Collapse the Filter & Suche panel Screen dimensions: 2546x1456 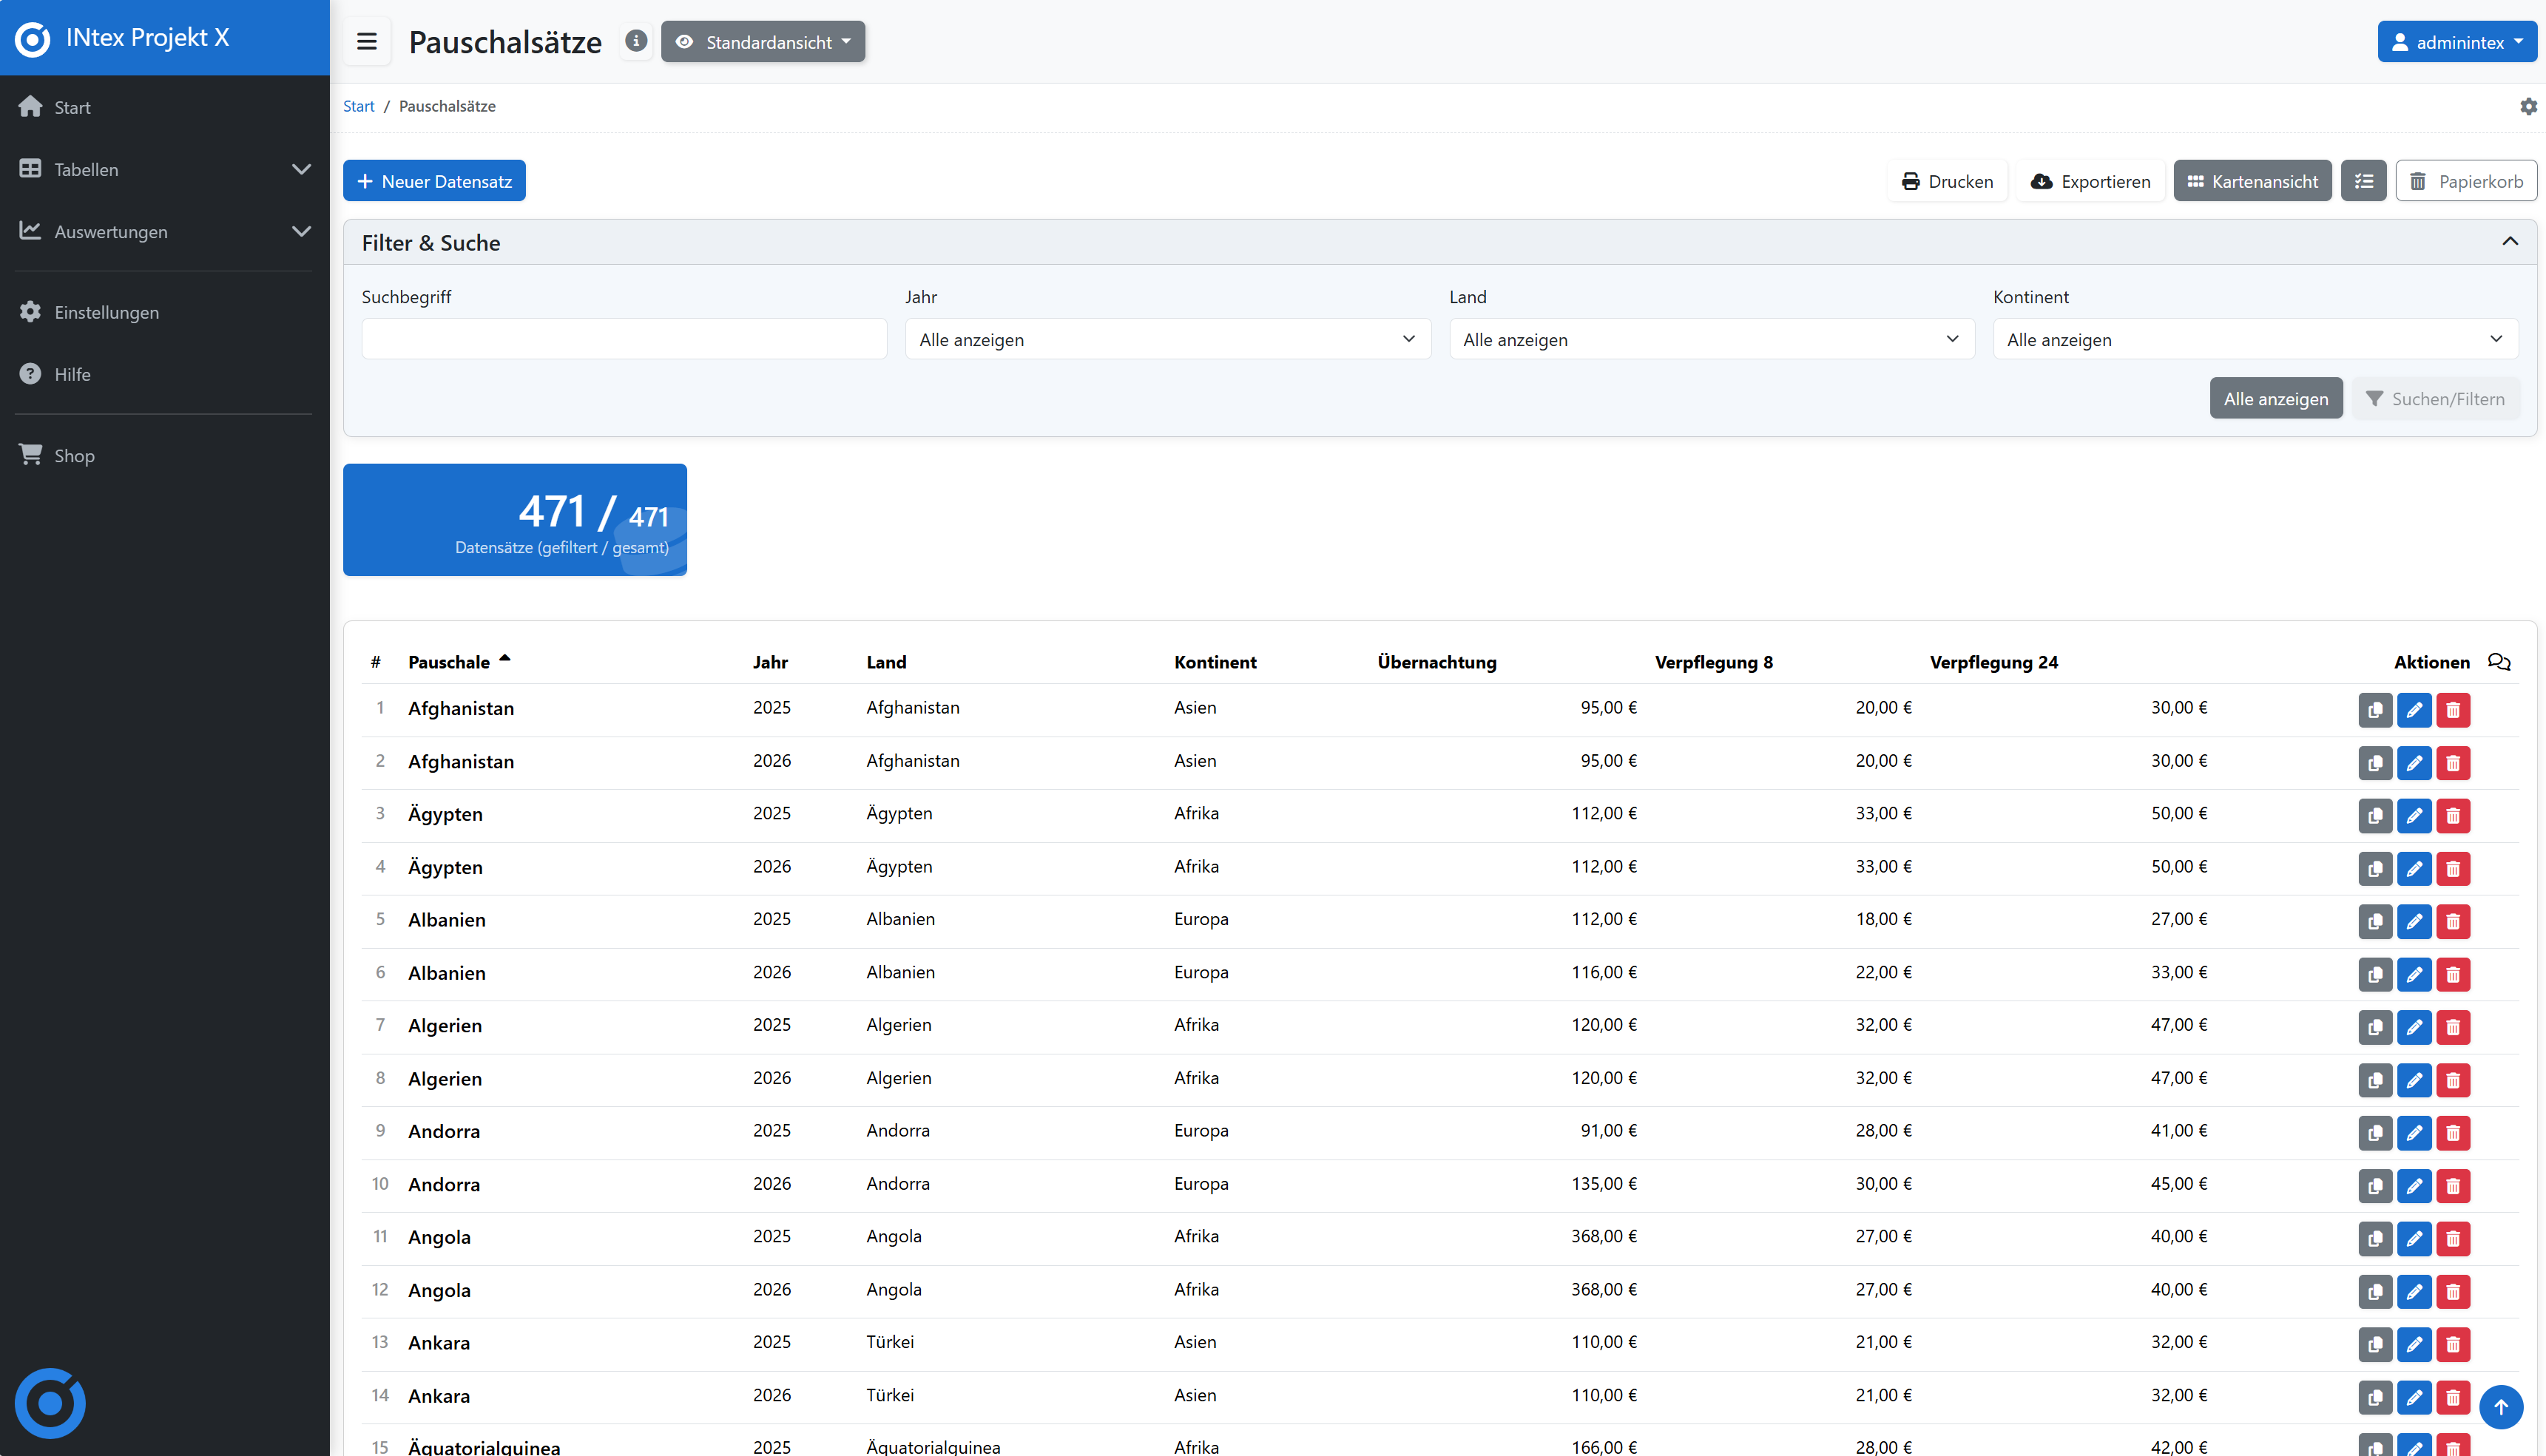[2510, 242]
